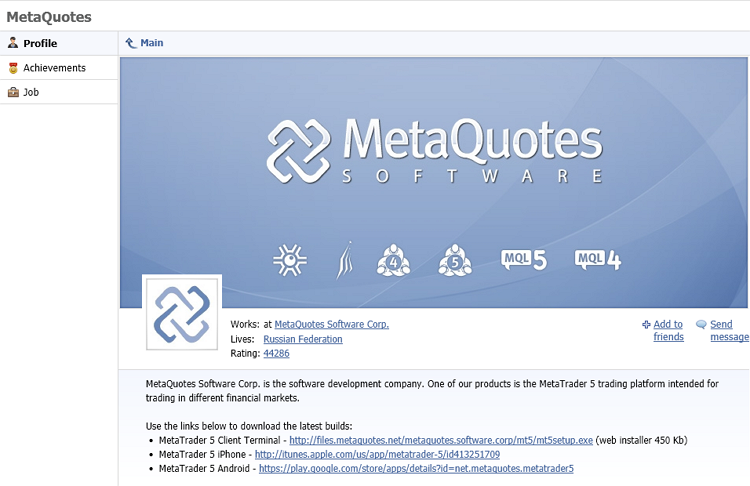The width and height of the screenshot is (750, 486).
Task: Click the 'Works:' label text
Action: [245, 324]
